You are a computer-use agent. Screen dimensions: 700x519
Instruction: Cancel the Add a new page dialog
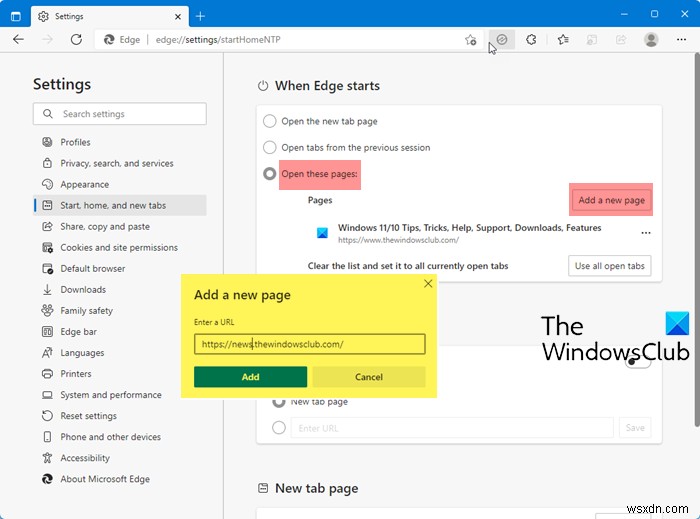pos(369,377)
